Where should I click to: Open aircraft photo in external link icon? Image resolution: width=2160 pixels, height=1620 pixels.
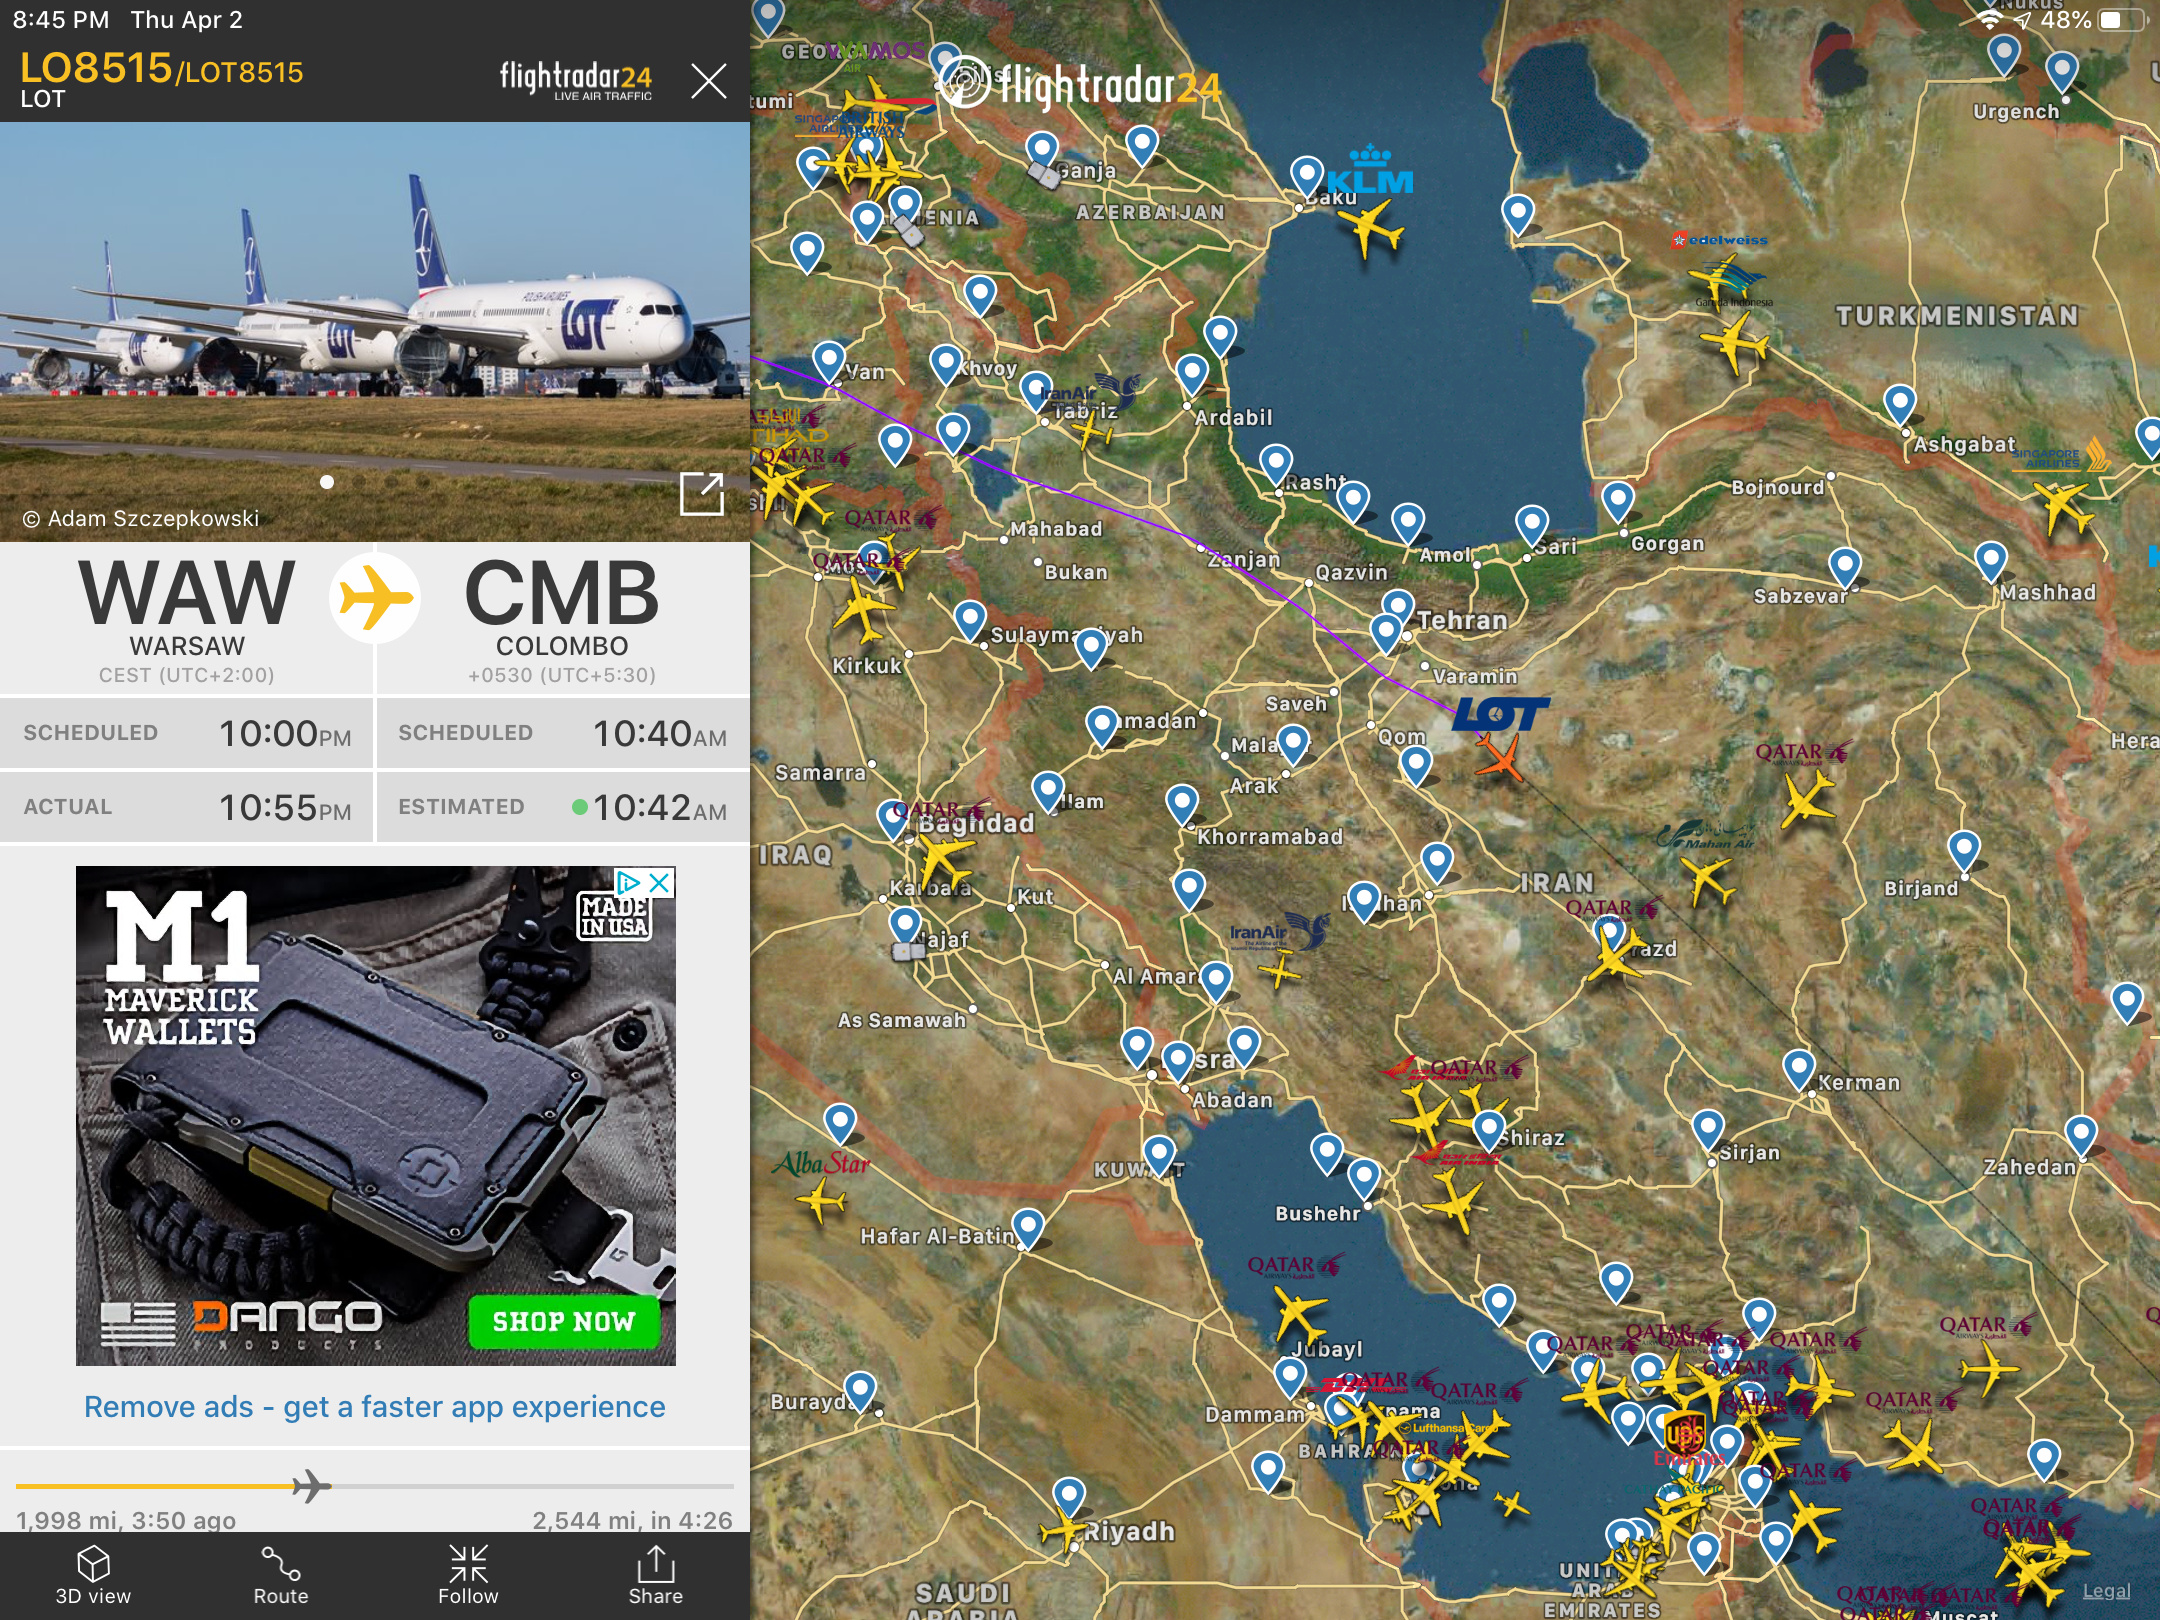[701, 493]
